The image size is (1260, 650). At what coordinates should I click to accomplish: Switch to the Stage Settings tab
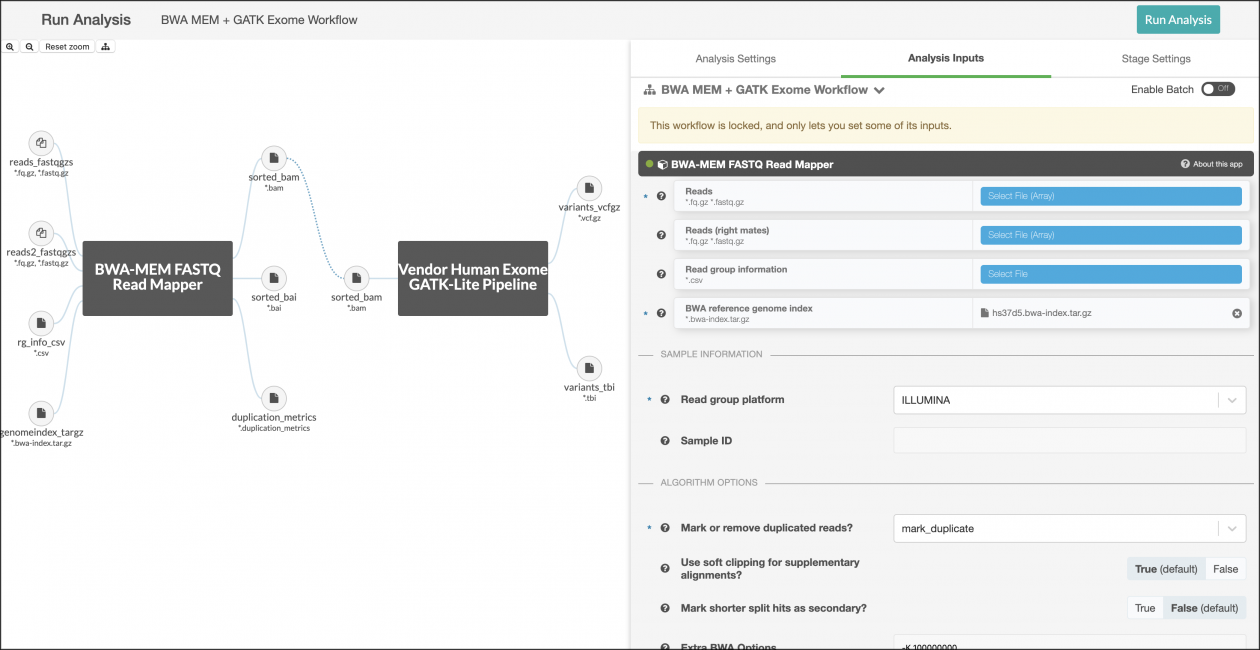pyautogui.click(x=1155, y=59)
